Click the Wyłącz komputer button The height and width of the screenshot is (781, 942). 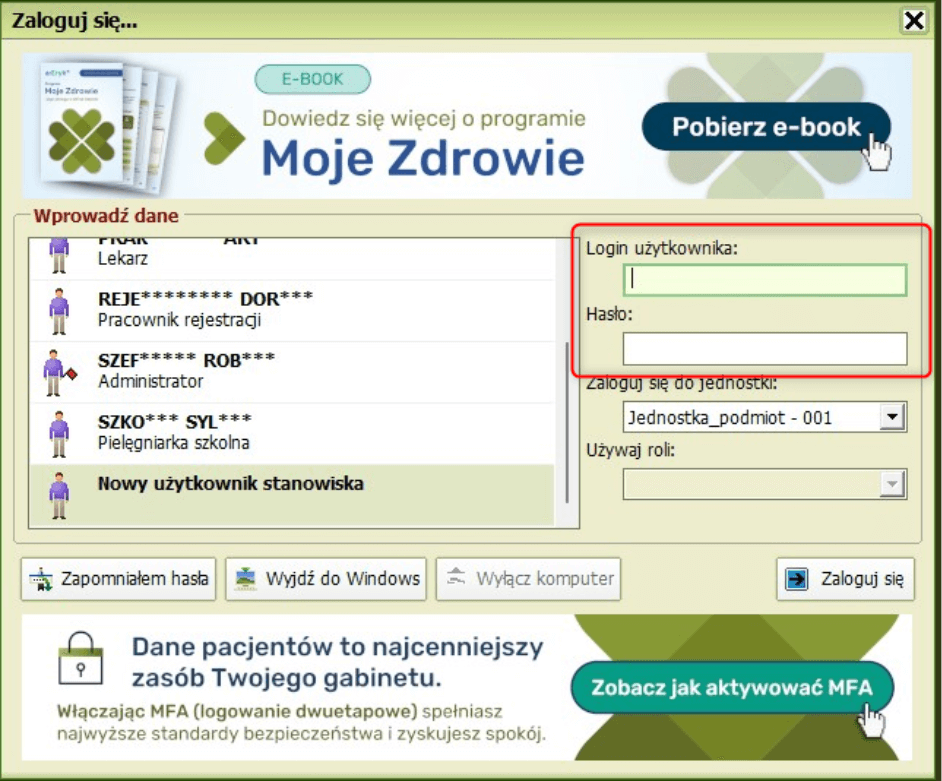coord(528,579)
